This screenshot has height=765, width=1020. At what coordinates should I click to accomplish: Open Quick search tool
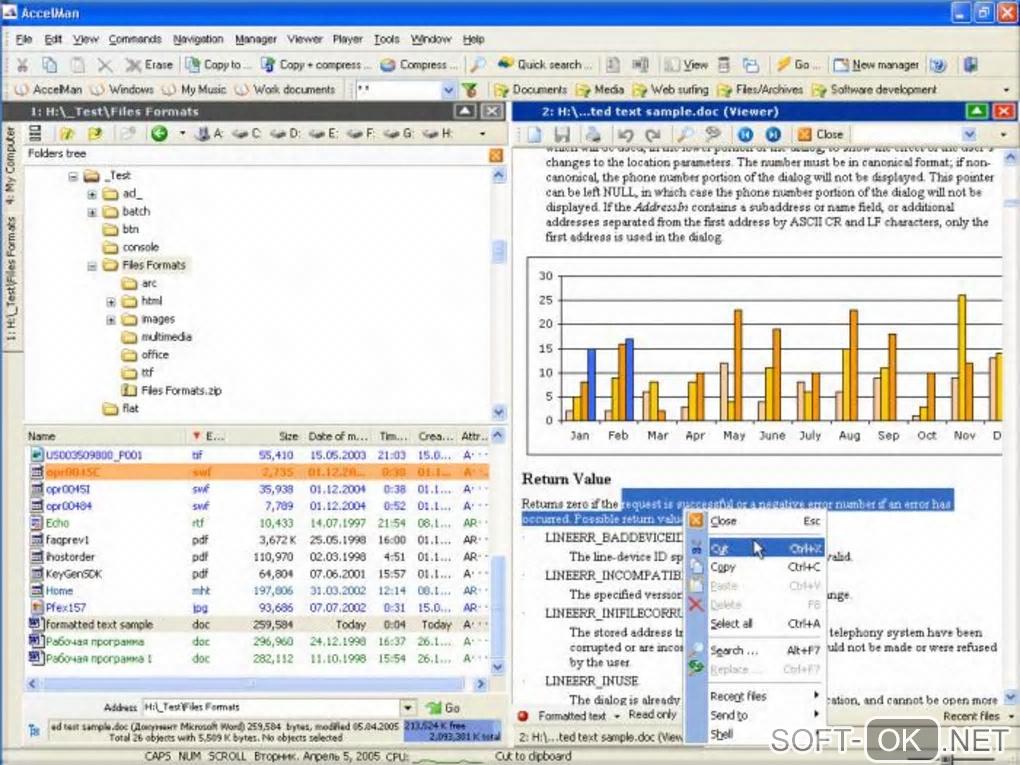[545, 64]
